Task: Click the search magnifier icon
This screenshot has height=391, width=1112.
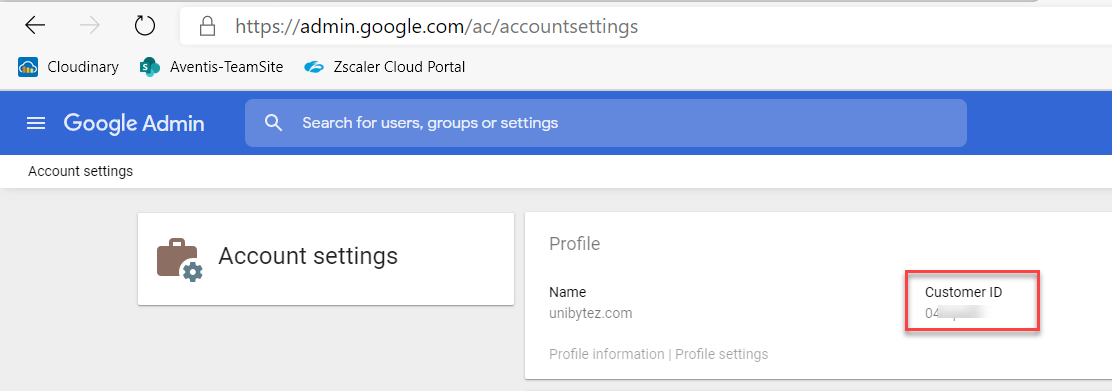Action: point(274,123)
